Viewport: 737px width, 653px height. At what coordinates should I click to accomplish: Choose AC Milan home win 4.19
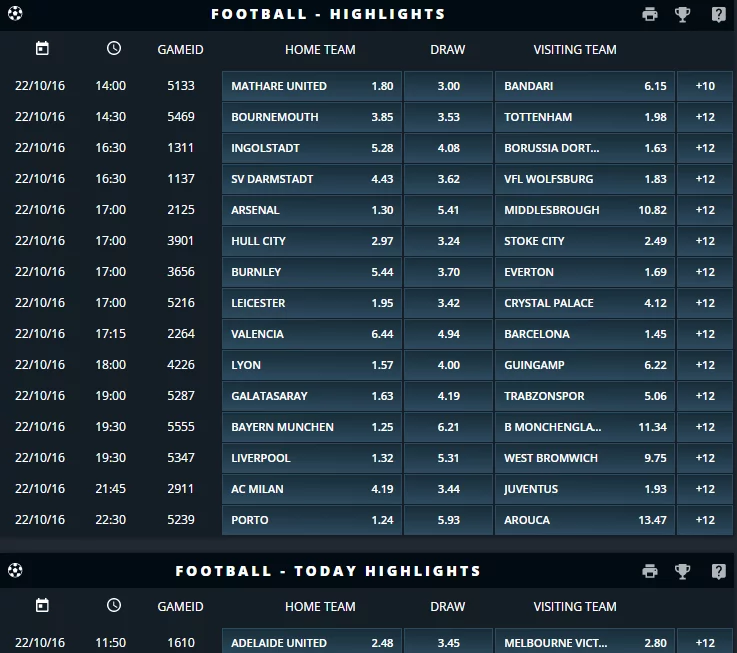pyautogui.click(x=312, y=489)
